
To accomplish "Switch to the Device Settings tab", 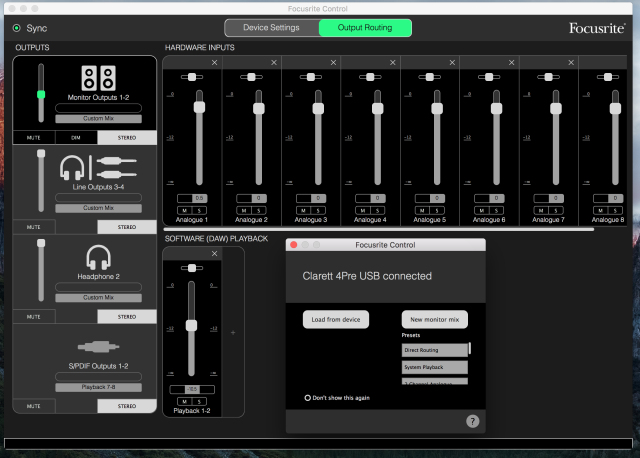I will [x=271, y=28].
